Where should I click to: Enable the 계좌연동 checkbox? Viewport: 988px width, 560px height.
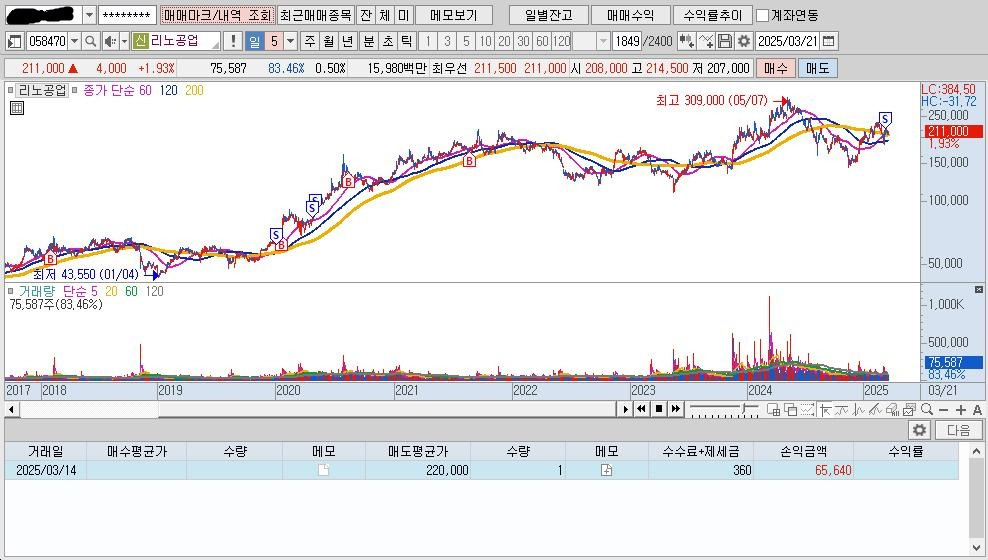(x=763, y=16)
